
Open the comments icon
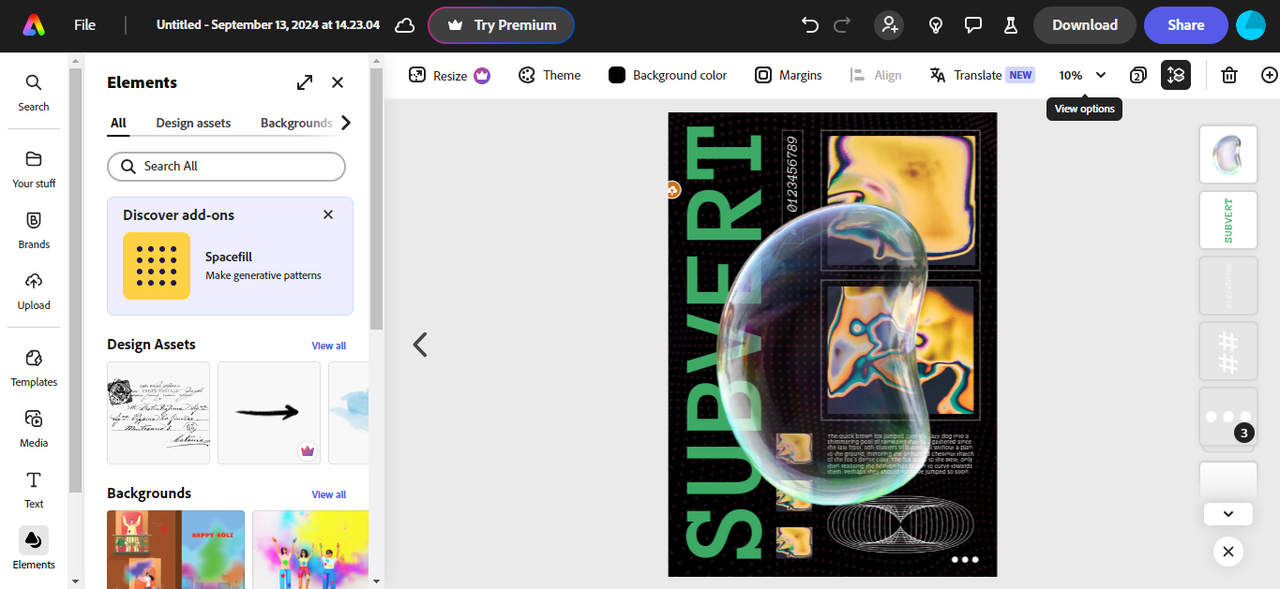(x=973, y=25)
